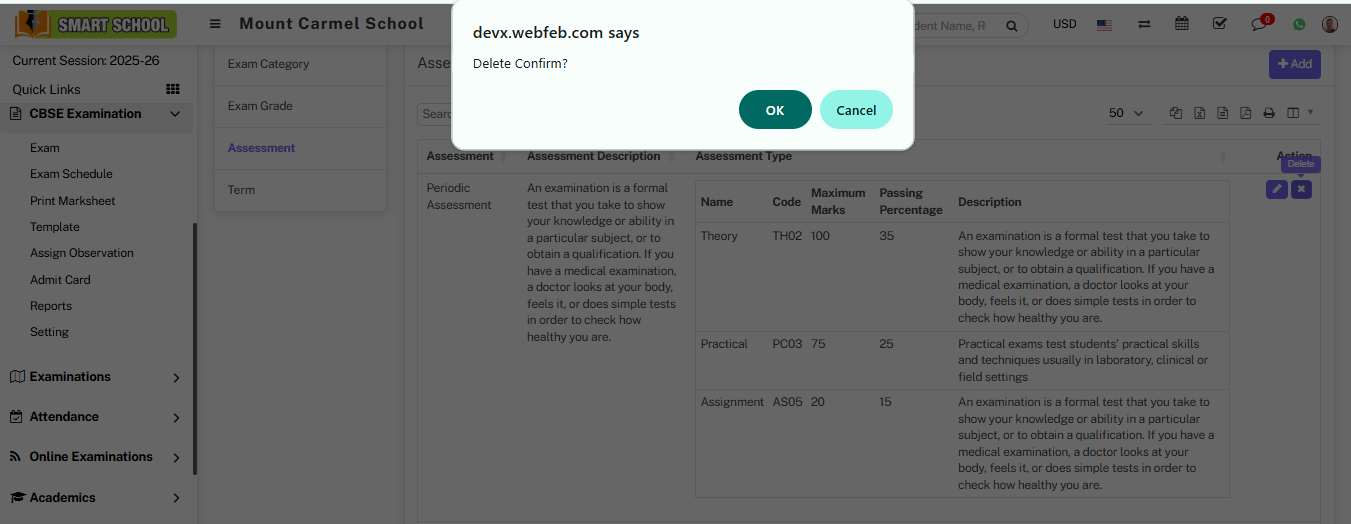The height and width of the screenshot is (524, 1351).
Task: Open chat messages icon with badge
Action: pyautogui.click(x=1259, y=25)
